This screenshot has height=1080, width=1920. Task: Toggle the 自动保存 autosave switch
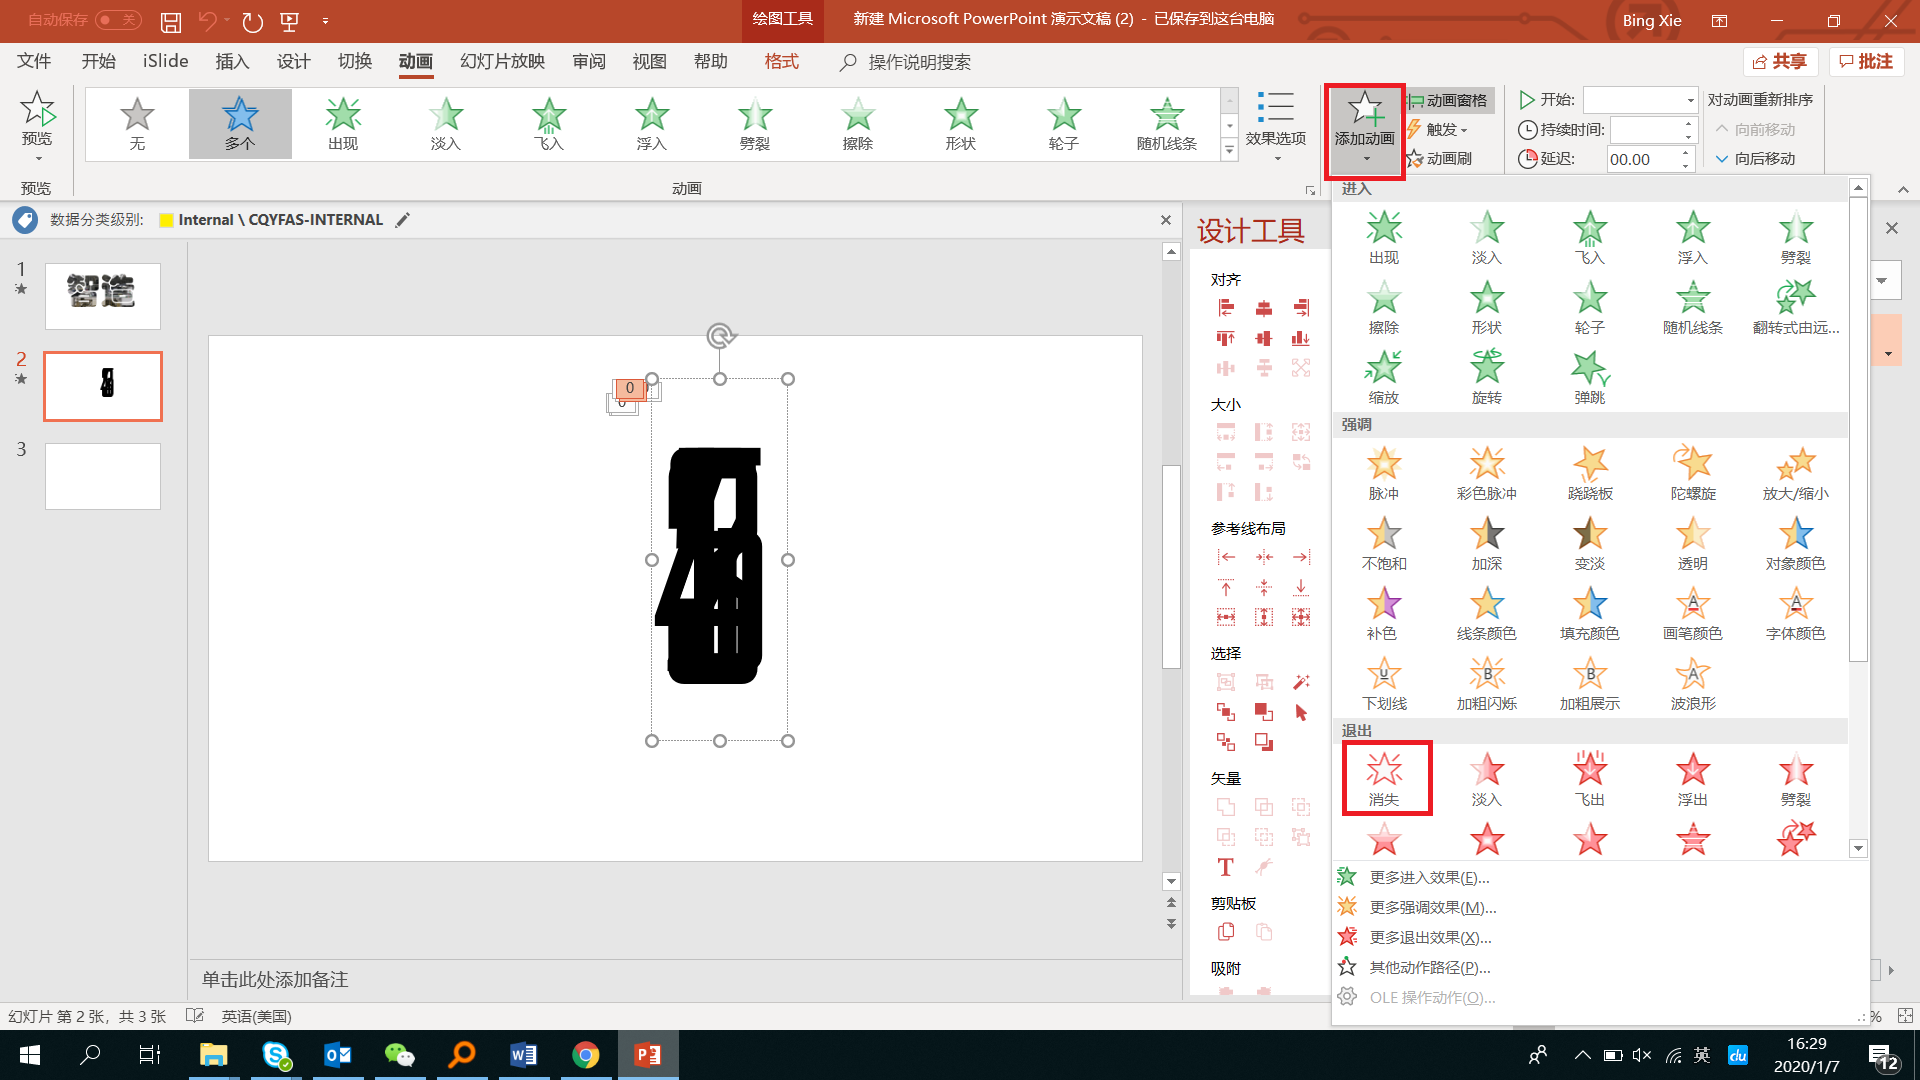pyautogui.click(x=118, y=20)
